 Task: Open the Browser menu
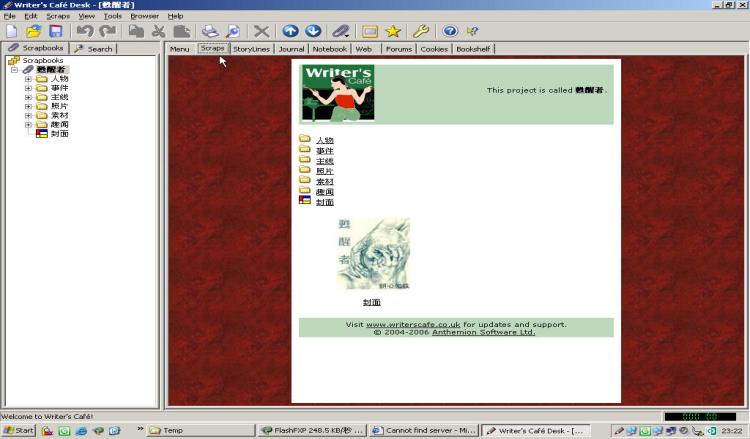pos(144,16)
